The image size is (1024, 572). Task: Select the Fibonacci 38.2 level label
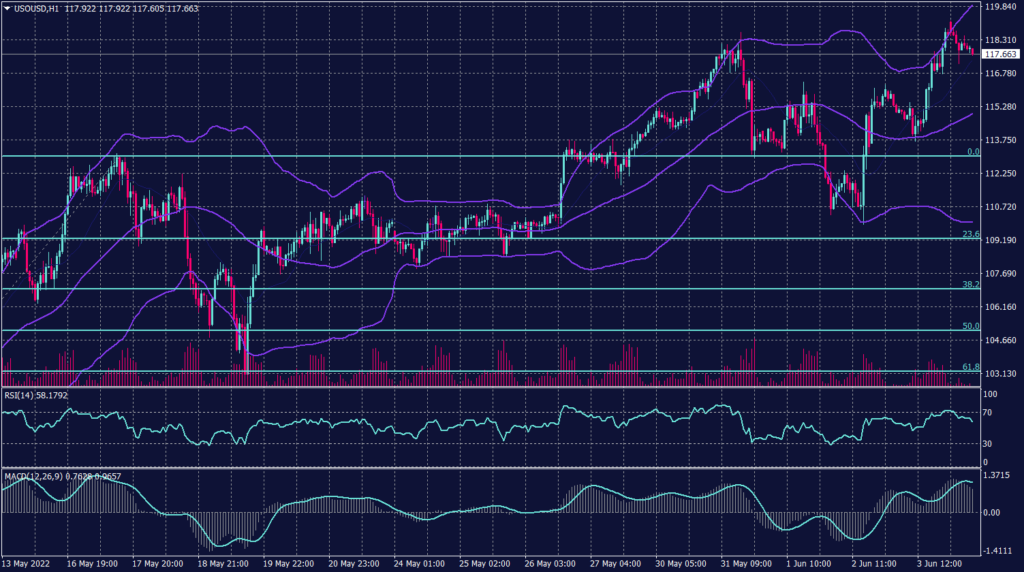[x=969, y=285]
